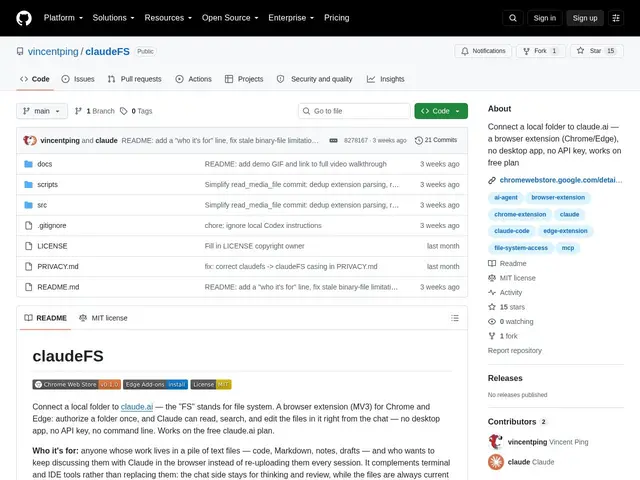This screenshot has width=640, height=480.
Task: Open the Projects tab
Action: pyautogui.click(x=244, y=79)
